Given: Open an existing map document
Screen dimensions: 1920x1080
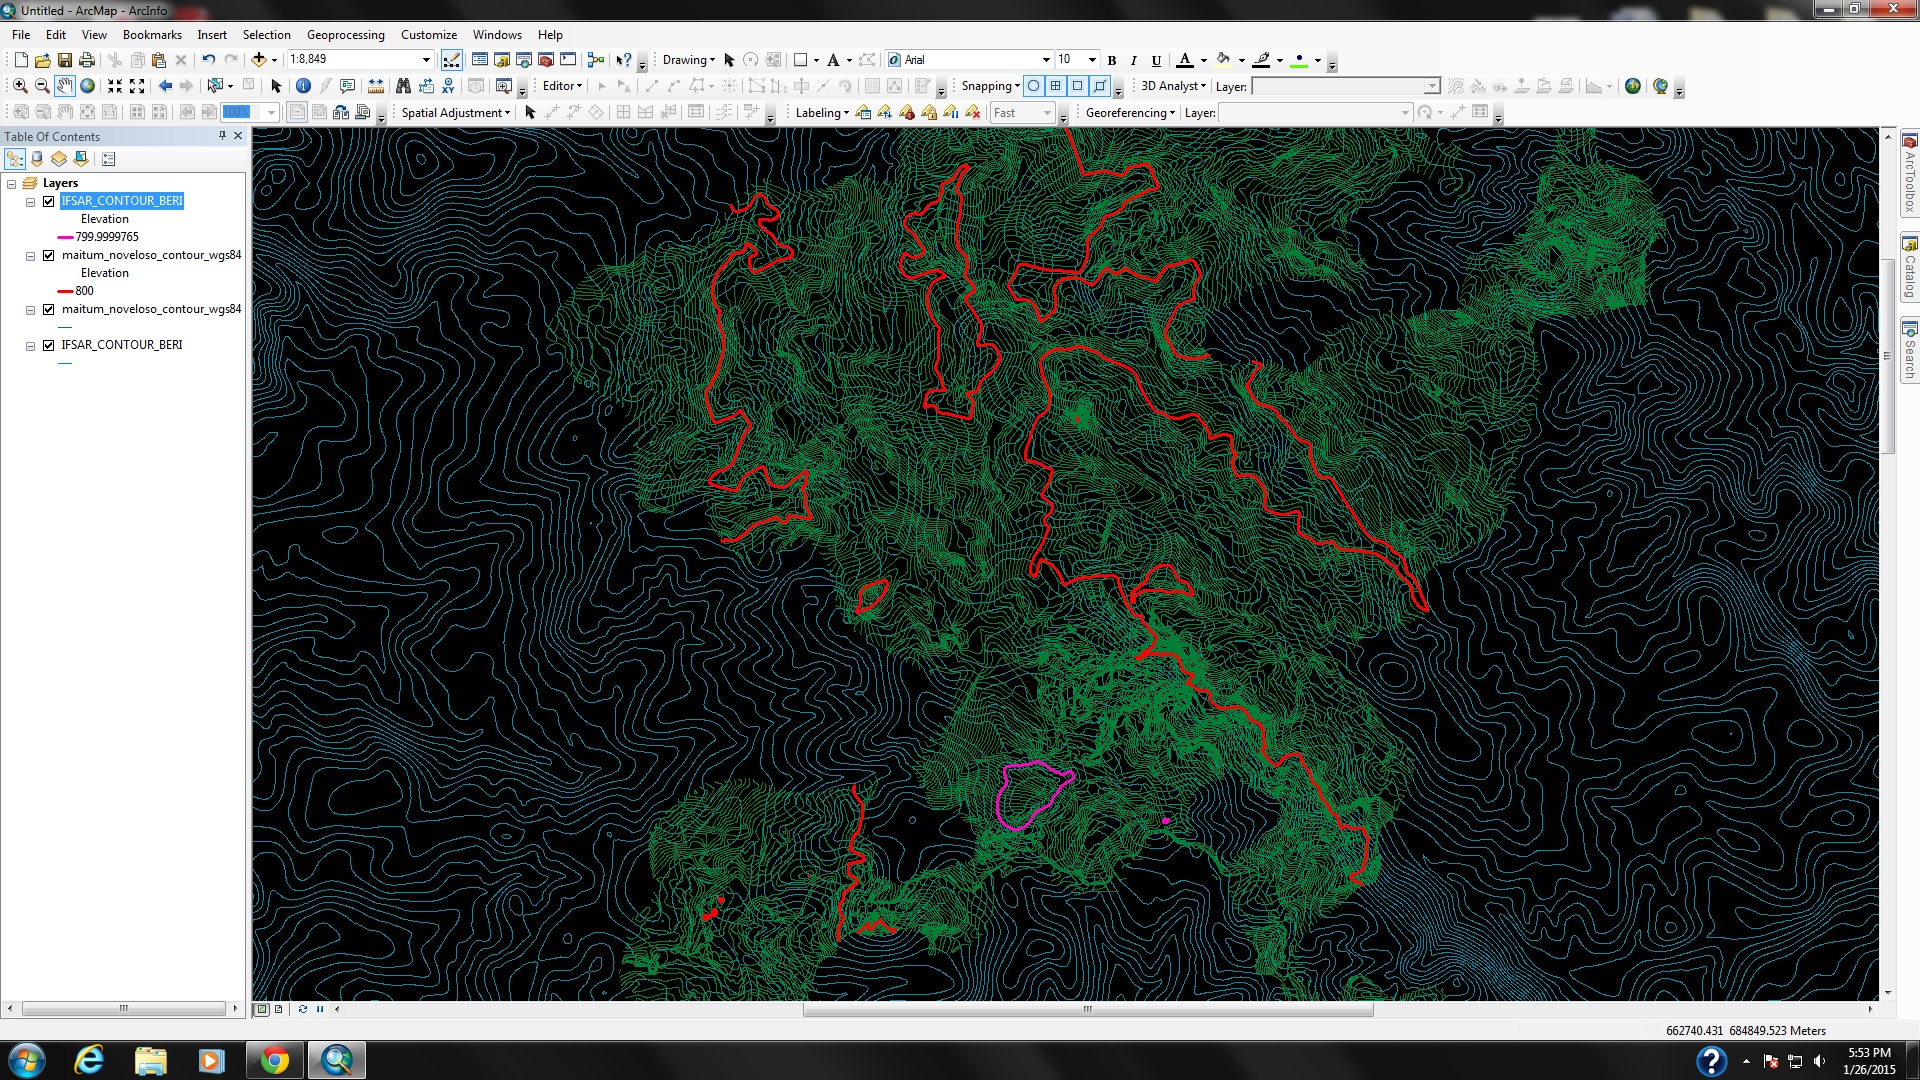Looking at the screenshot, I should pos(43,60).
